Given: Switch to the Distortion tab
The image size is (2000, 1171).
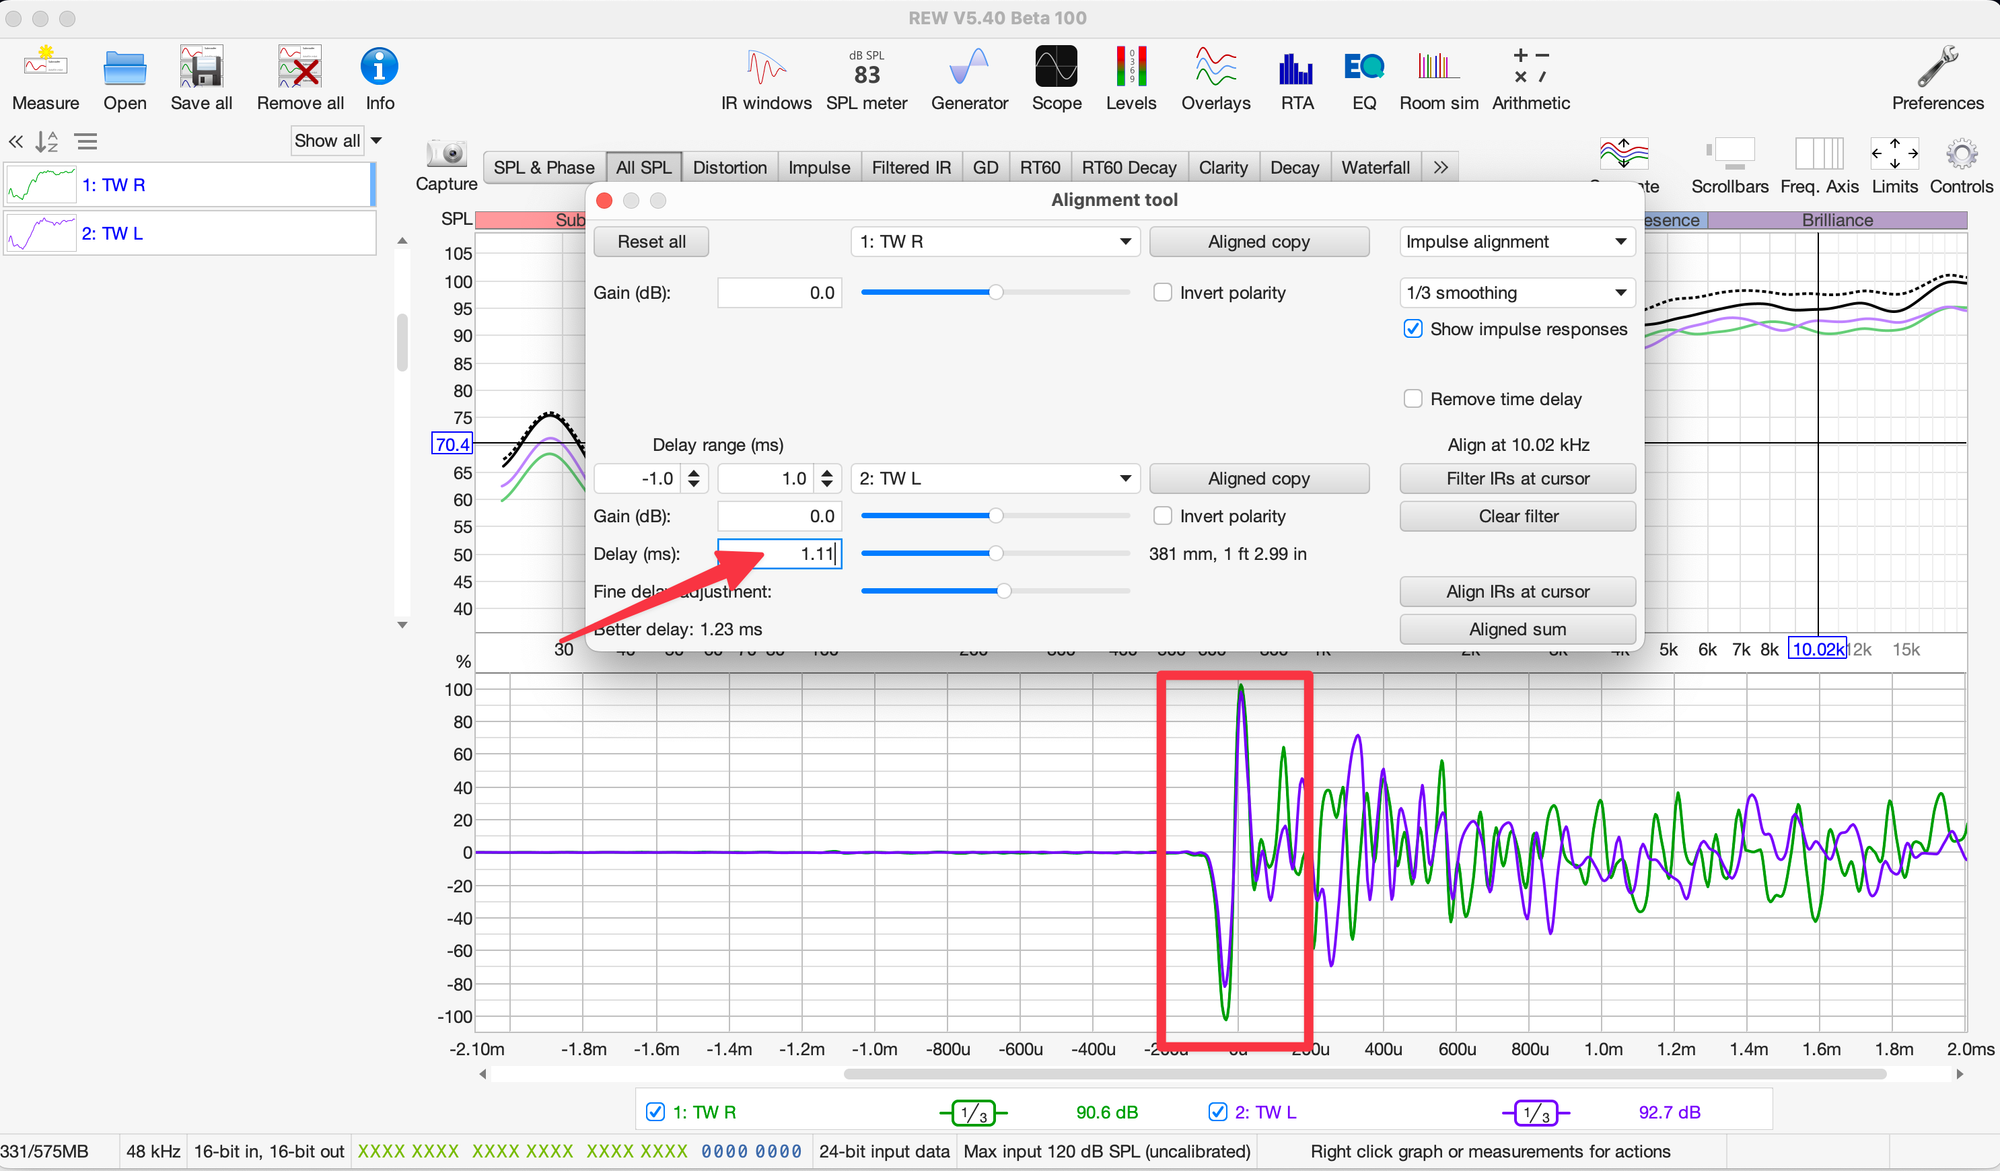Looking at the screenshot, I should (729, 167).
